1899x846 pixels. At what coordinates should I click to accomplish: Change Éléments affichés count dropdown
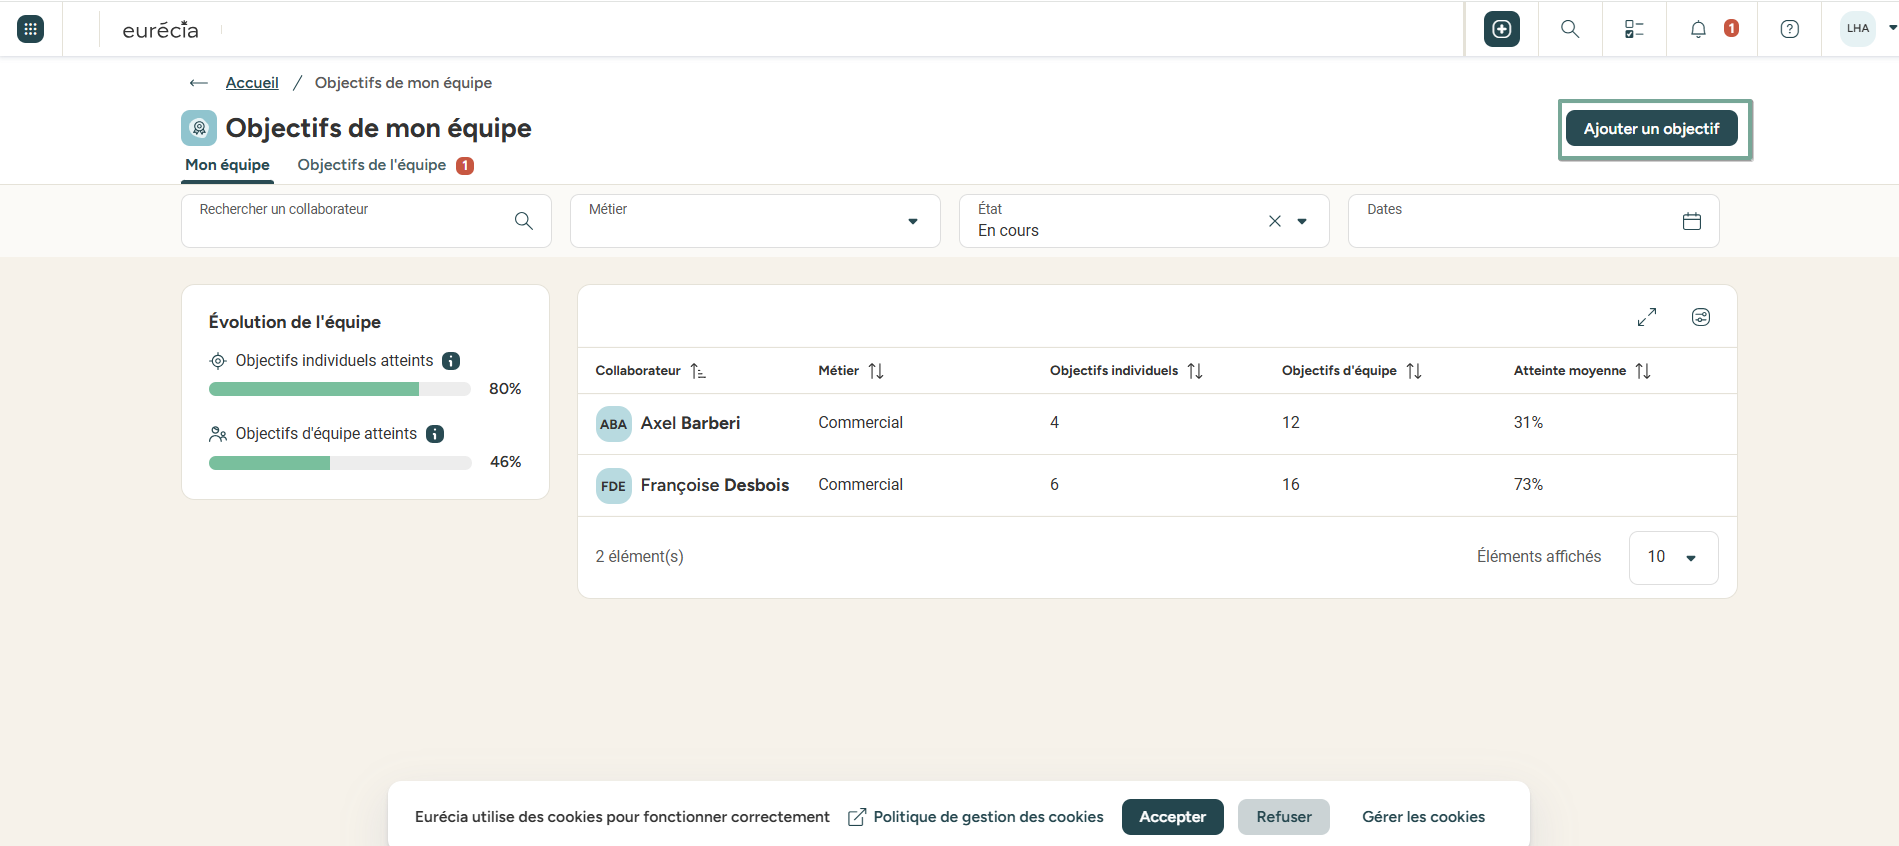(x=1674, y=557)
